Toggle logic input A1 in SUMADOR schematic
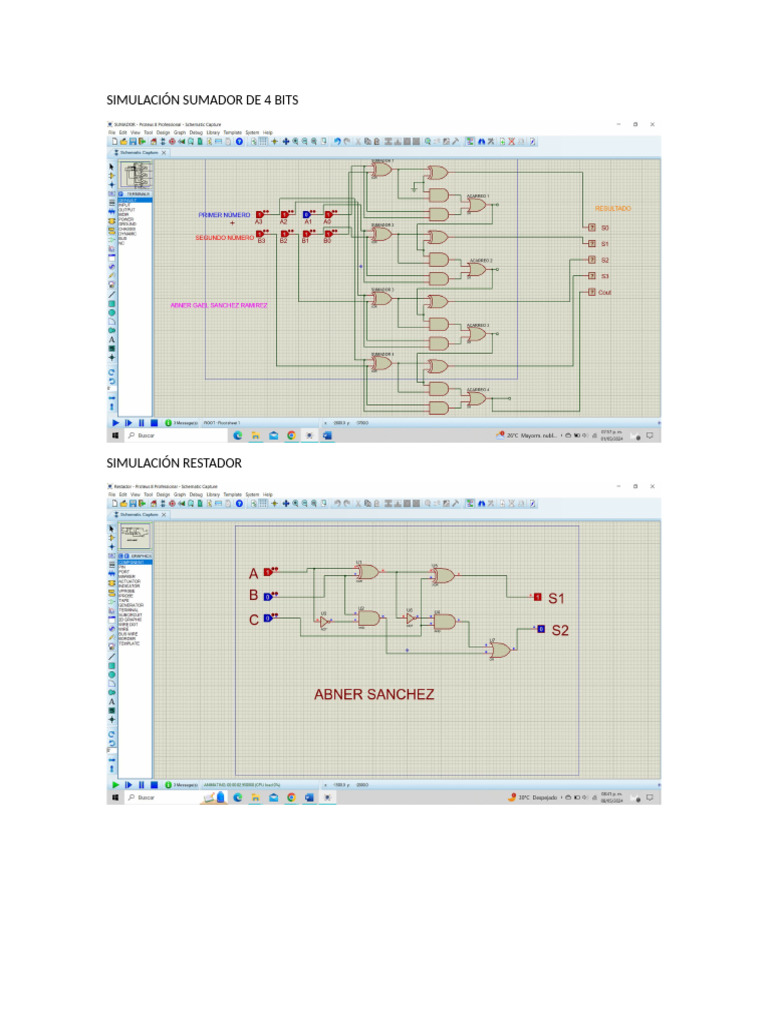Viewport: 768px width, 1024px height. [308, 214]
